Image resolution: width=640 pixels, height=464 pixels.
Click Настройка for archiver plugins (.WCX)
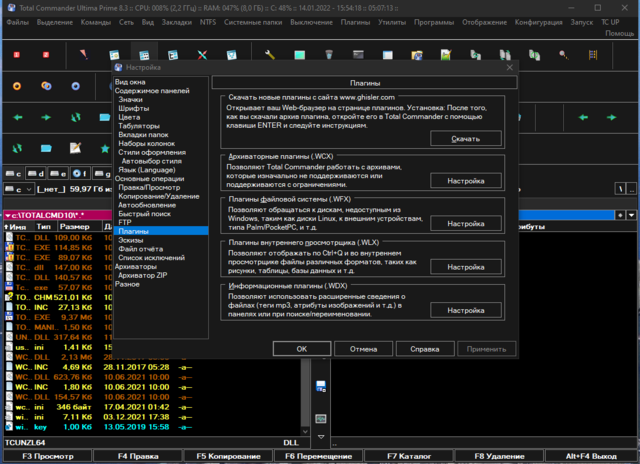click(x=466, y=181)
